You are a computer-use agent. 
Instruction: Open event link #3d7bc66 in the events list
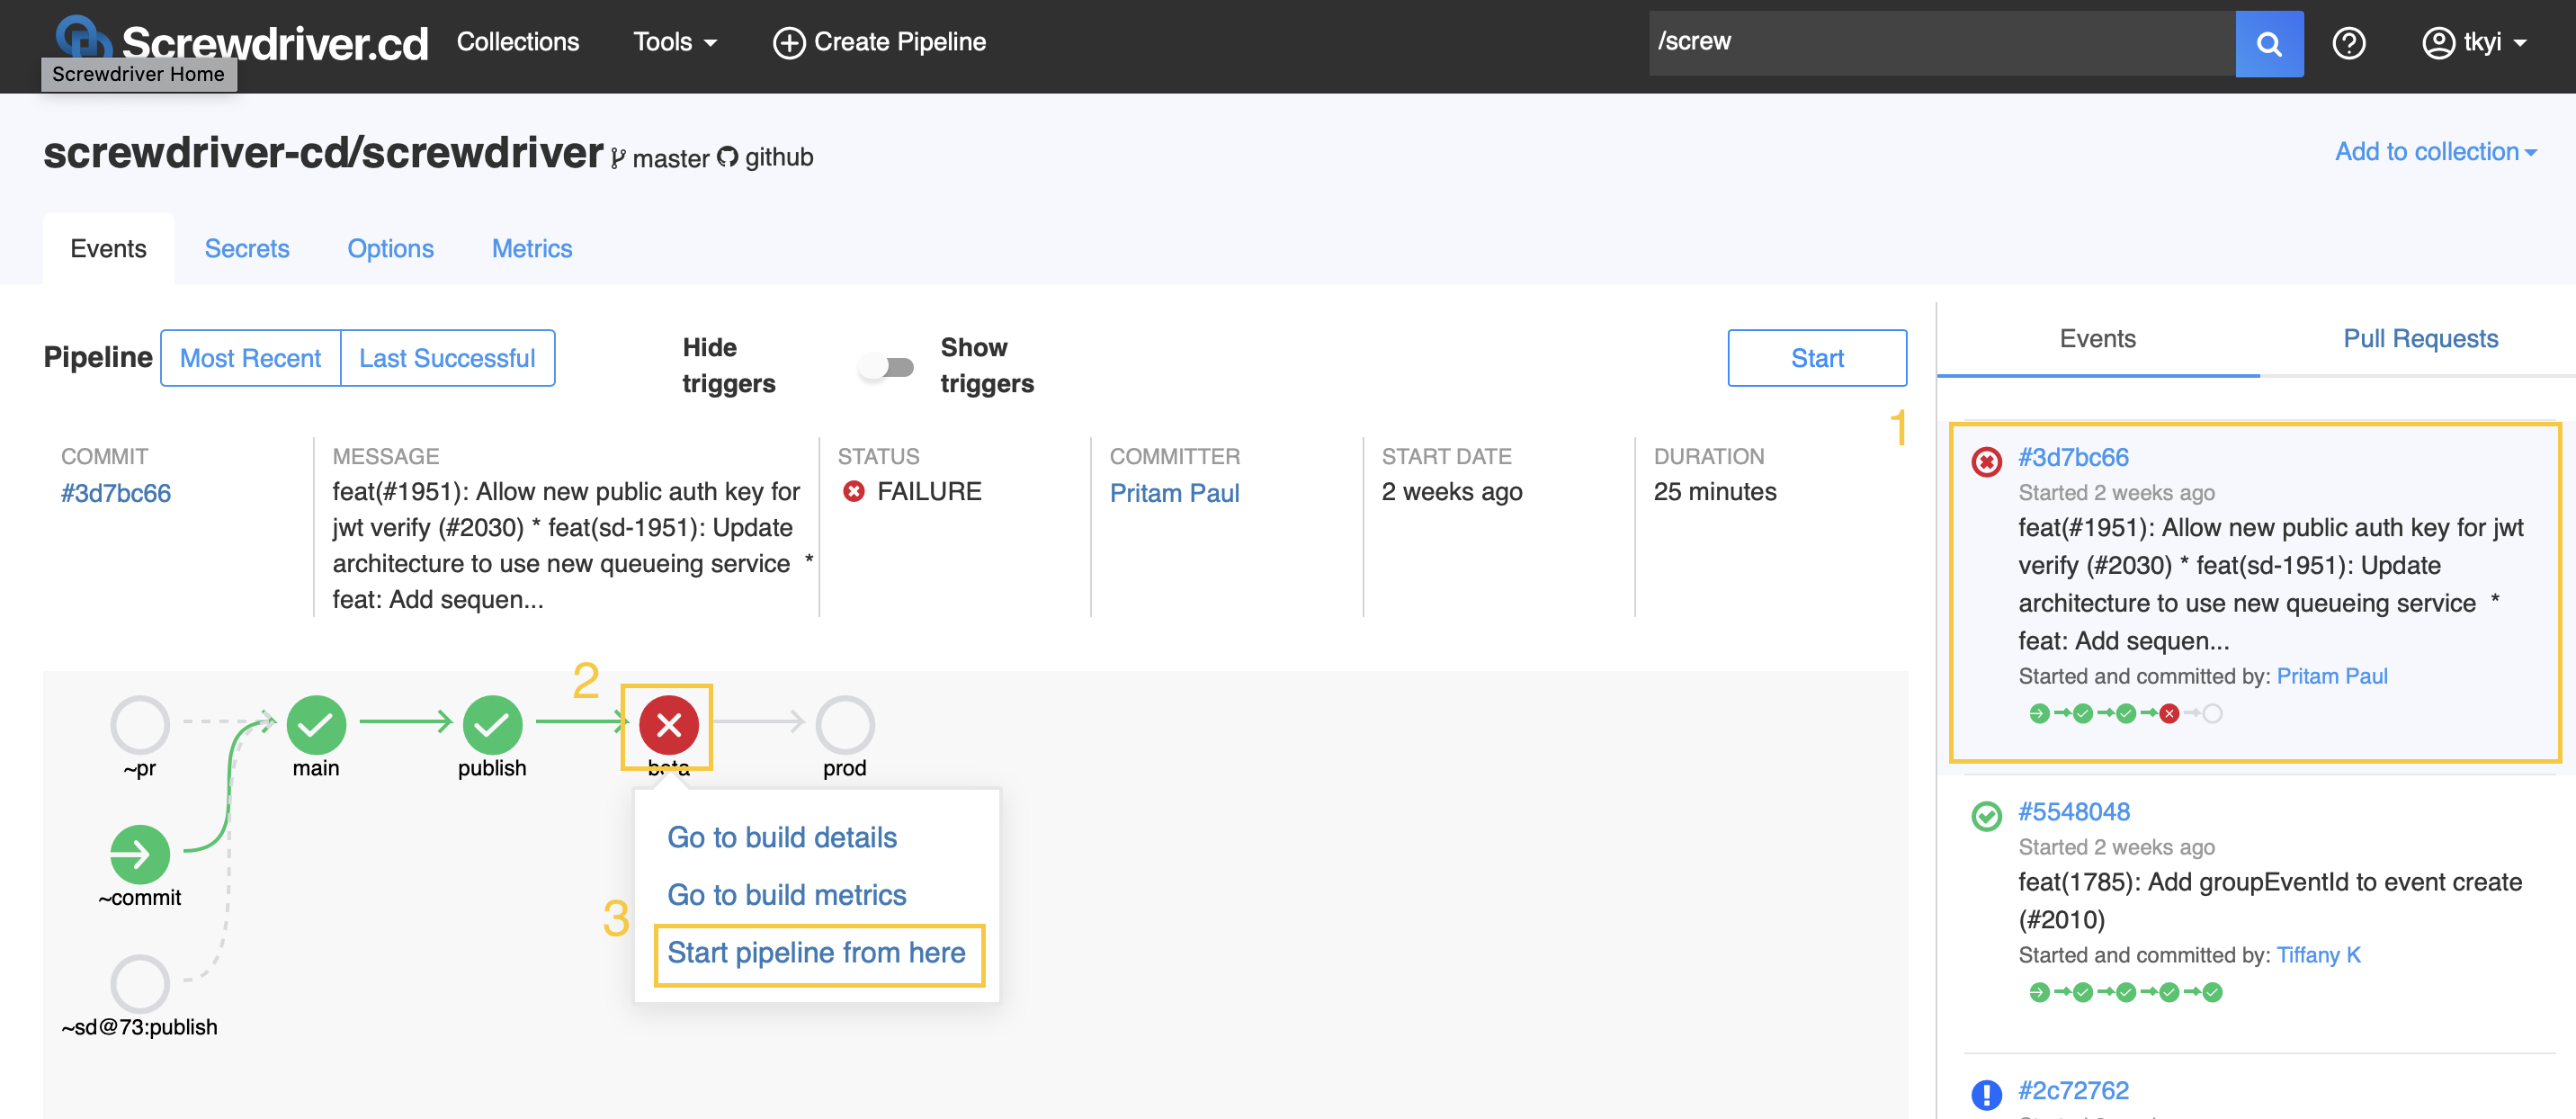tap(2072, 457)
